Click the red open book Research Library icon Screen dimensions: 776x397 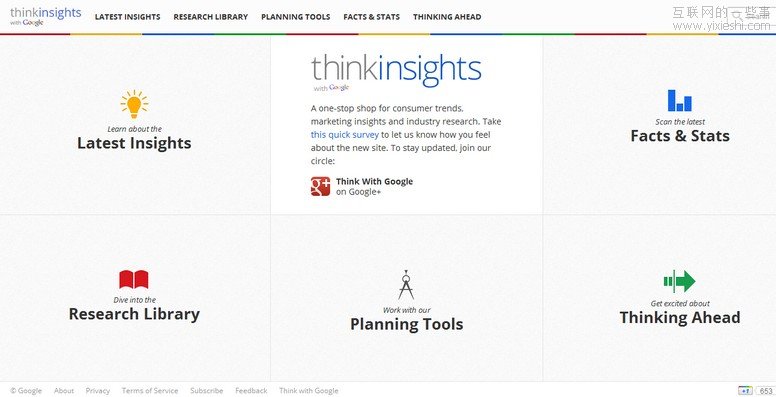(134, 279)
